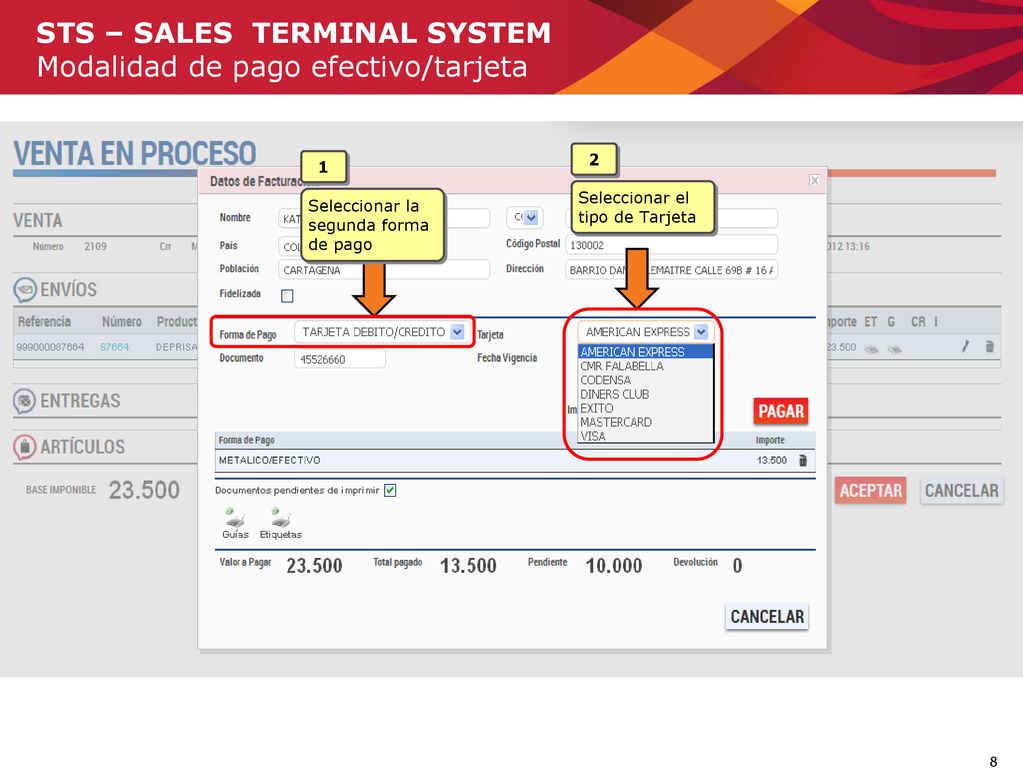Select CMR FALABELLA in card list
Screen dimensions: 1023x783
(x=646, y=366)
